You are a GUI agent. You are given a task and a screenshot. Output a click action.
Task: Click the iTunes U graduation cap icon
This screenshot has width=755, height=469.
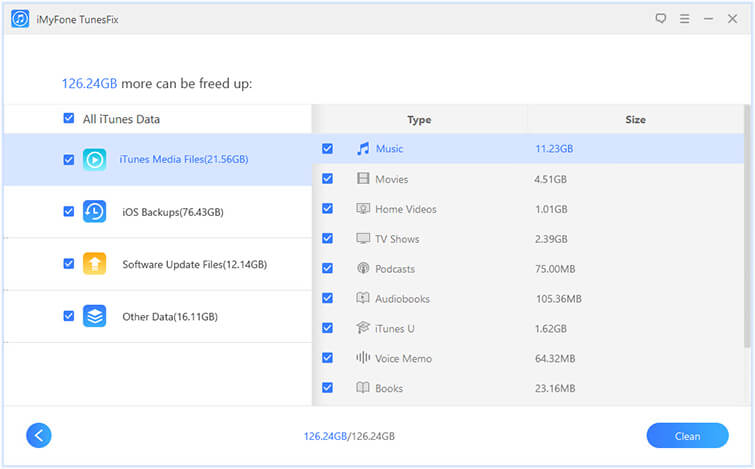[363, 328]
